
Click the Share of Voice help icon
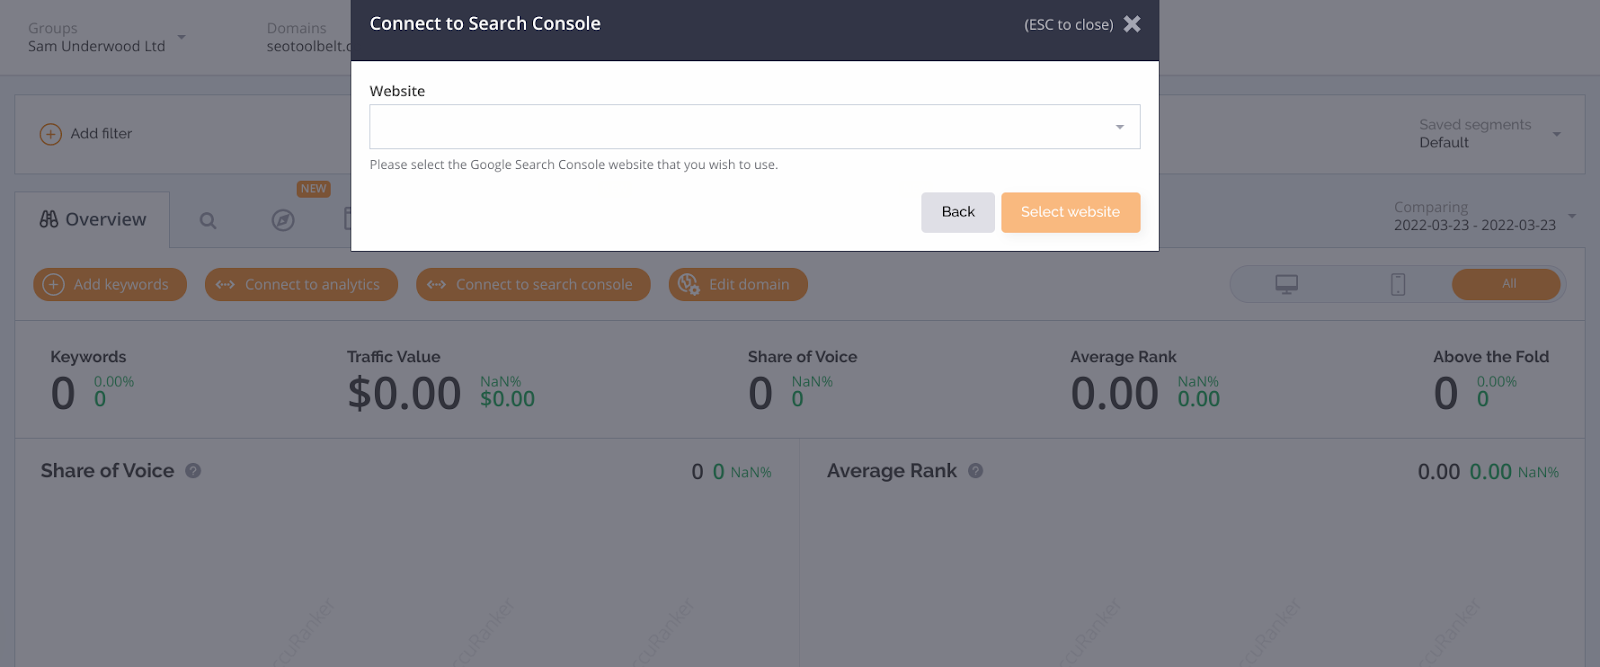(x=193, y=471)
